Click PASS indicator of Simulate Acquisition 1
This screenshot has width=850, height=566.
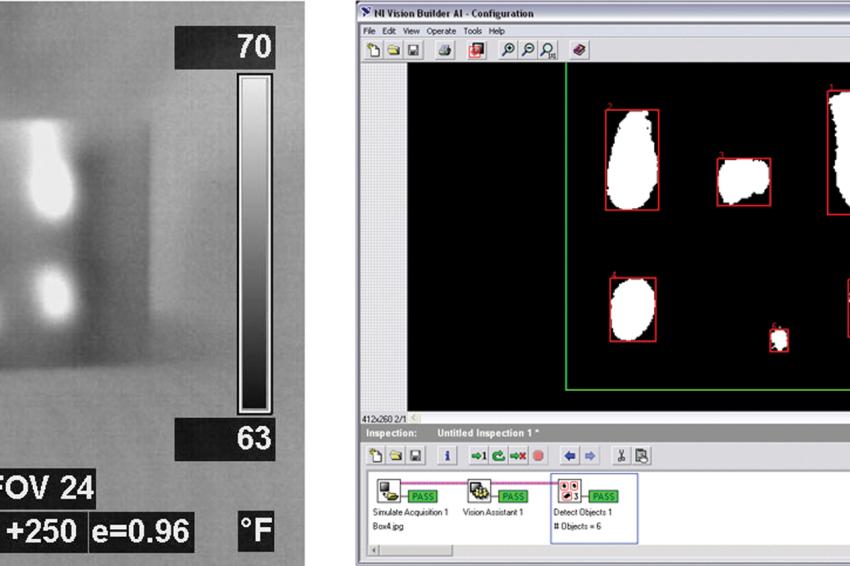[x=422, y=496]
